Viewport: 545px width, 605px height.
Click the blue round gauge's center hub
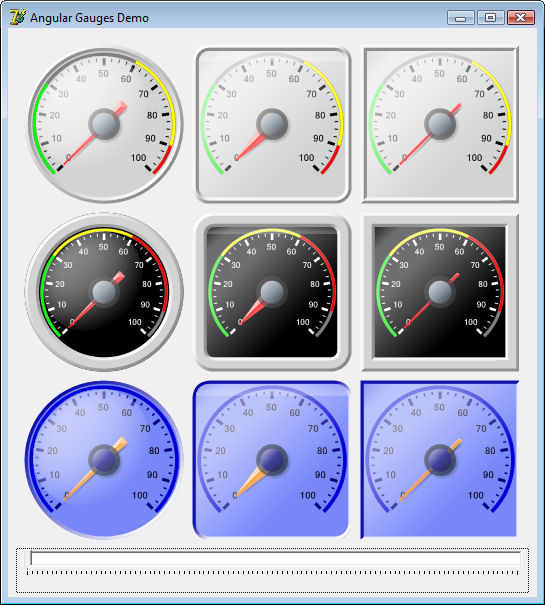104,460
